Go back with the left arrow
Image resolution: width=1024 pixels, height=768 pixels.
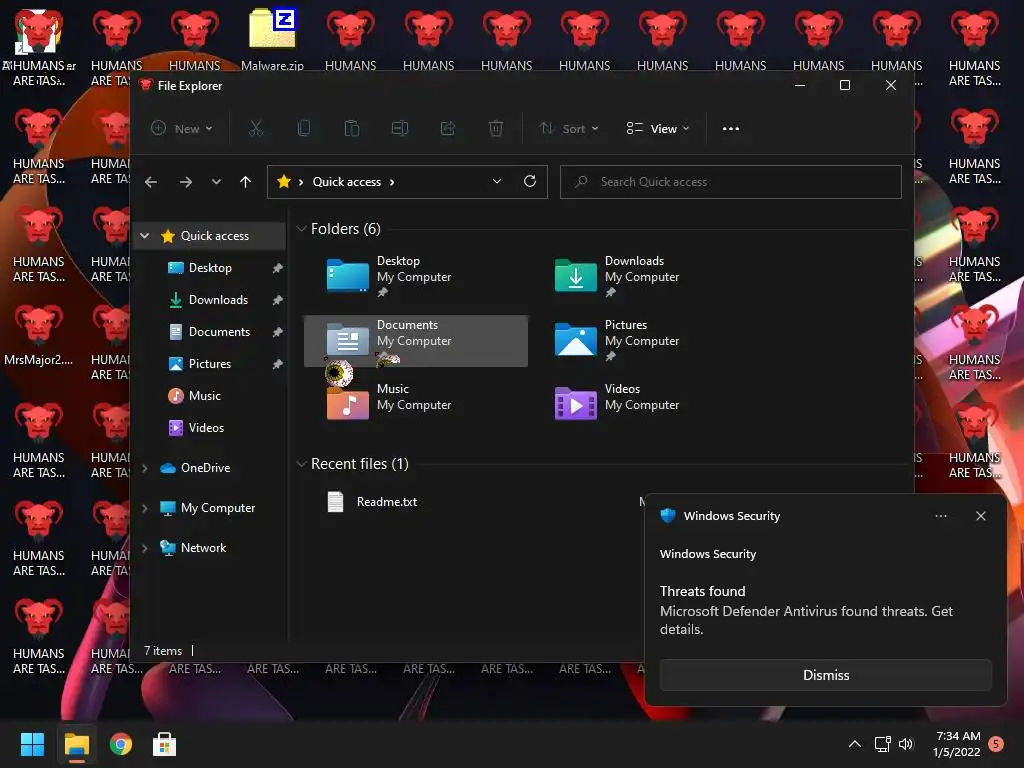[151, 182]
